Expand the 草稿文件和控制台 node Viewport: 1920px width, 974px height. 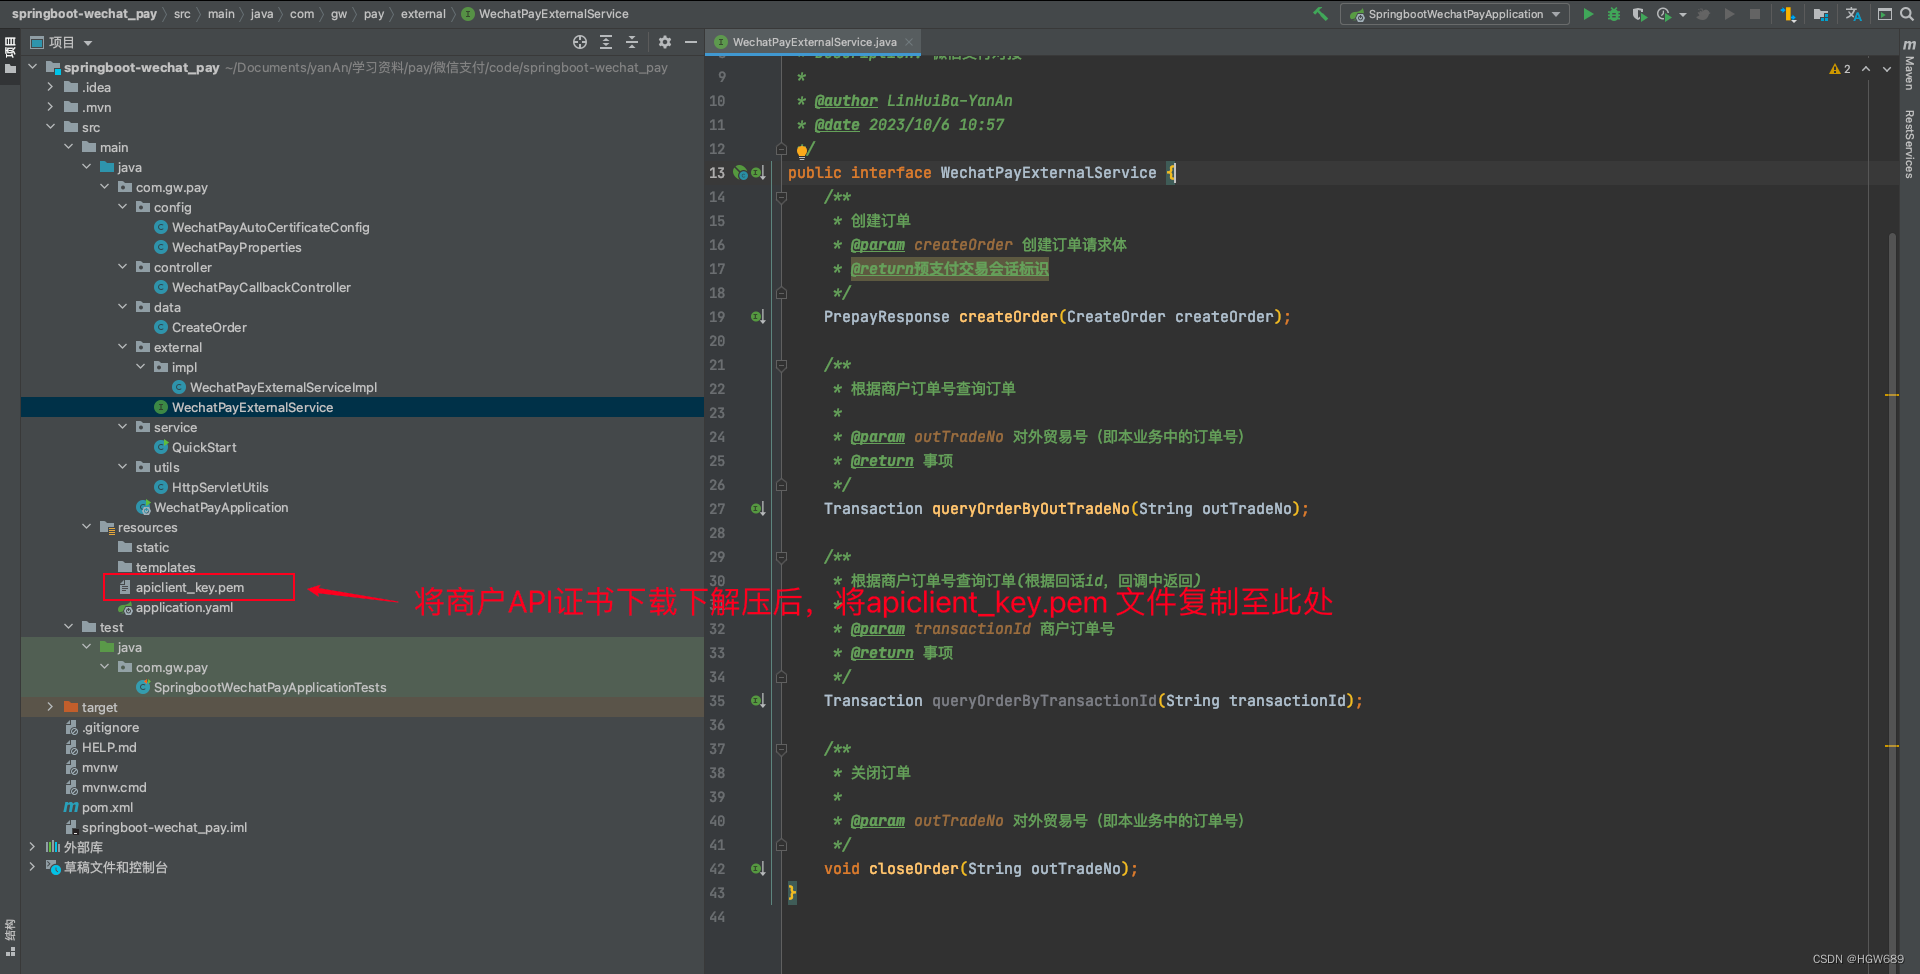(x=33, y=867)
